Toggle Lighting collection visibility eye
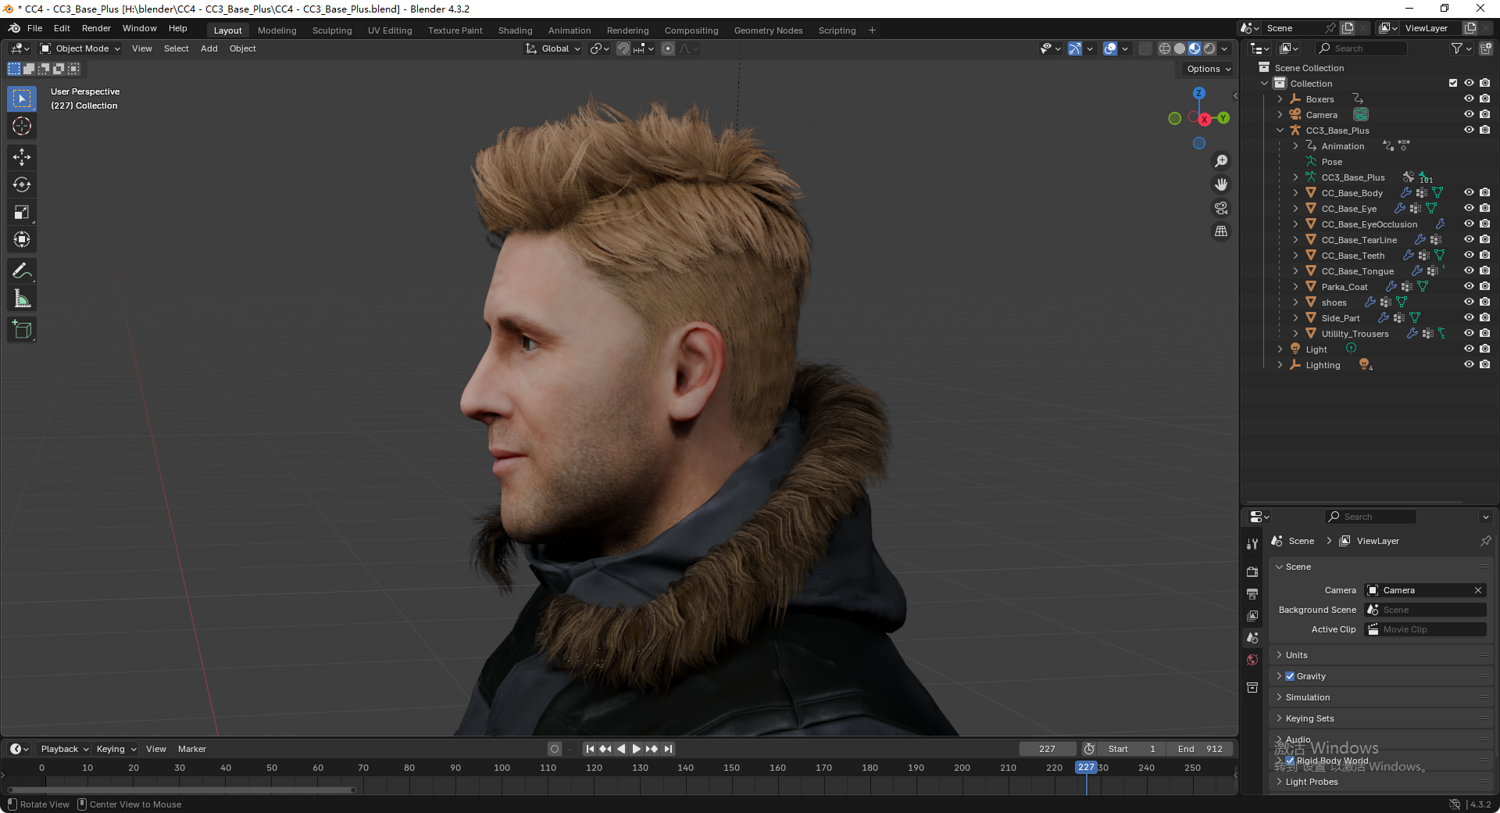The image size is (1500, 813). pos(1469,365)
